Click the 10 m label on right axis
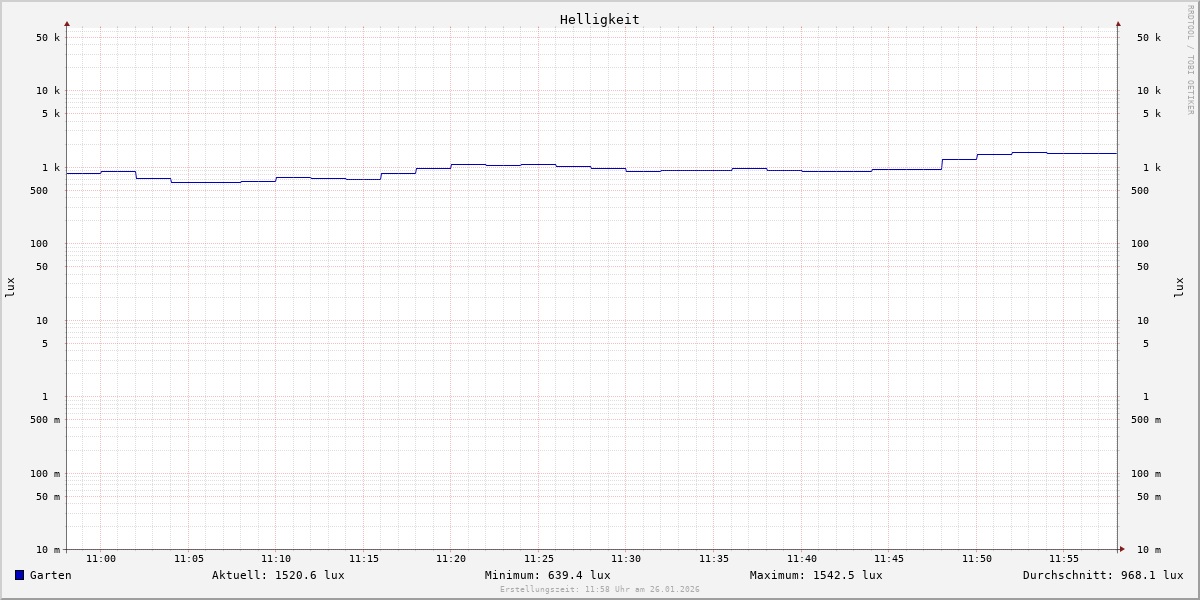 point(1148,549)
